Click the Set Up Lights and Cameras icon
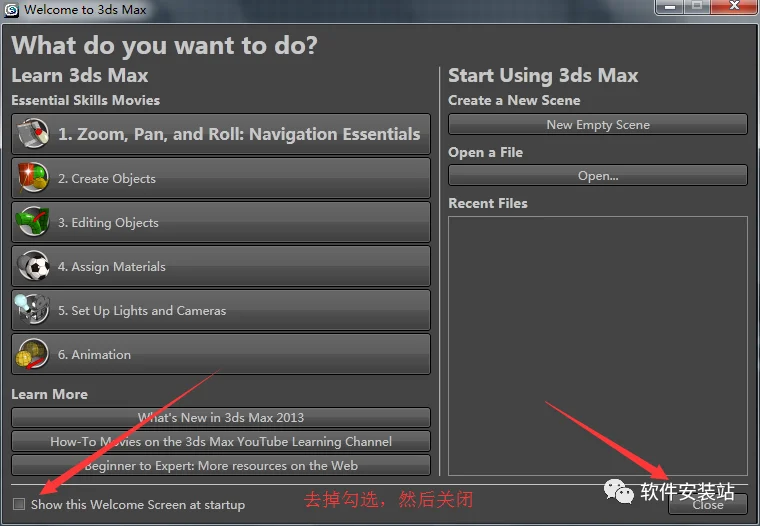Viewport: 760px width, 526px height. (32, 310)
